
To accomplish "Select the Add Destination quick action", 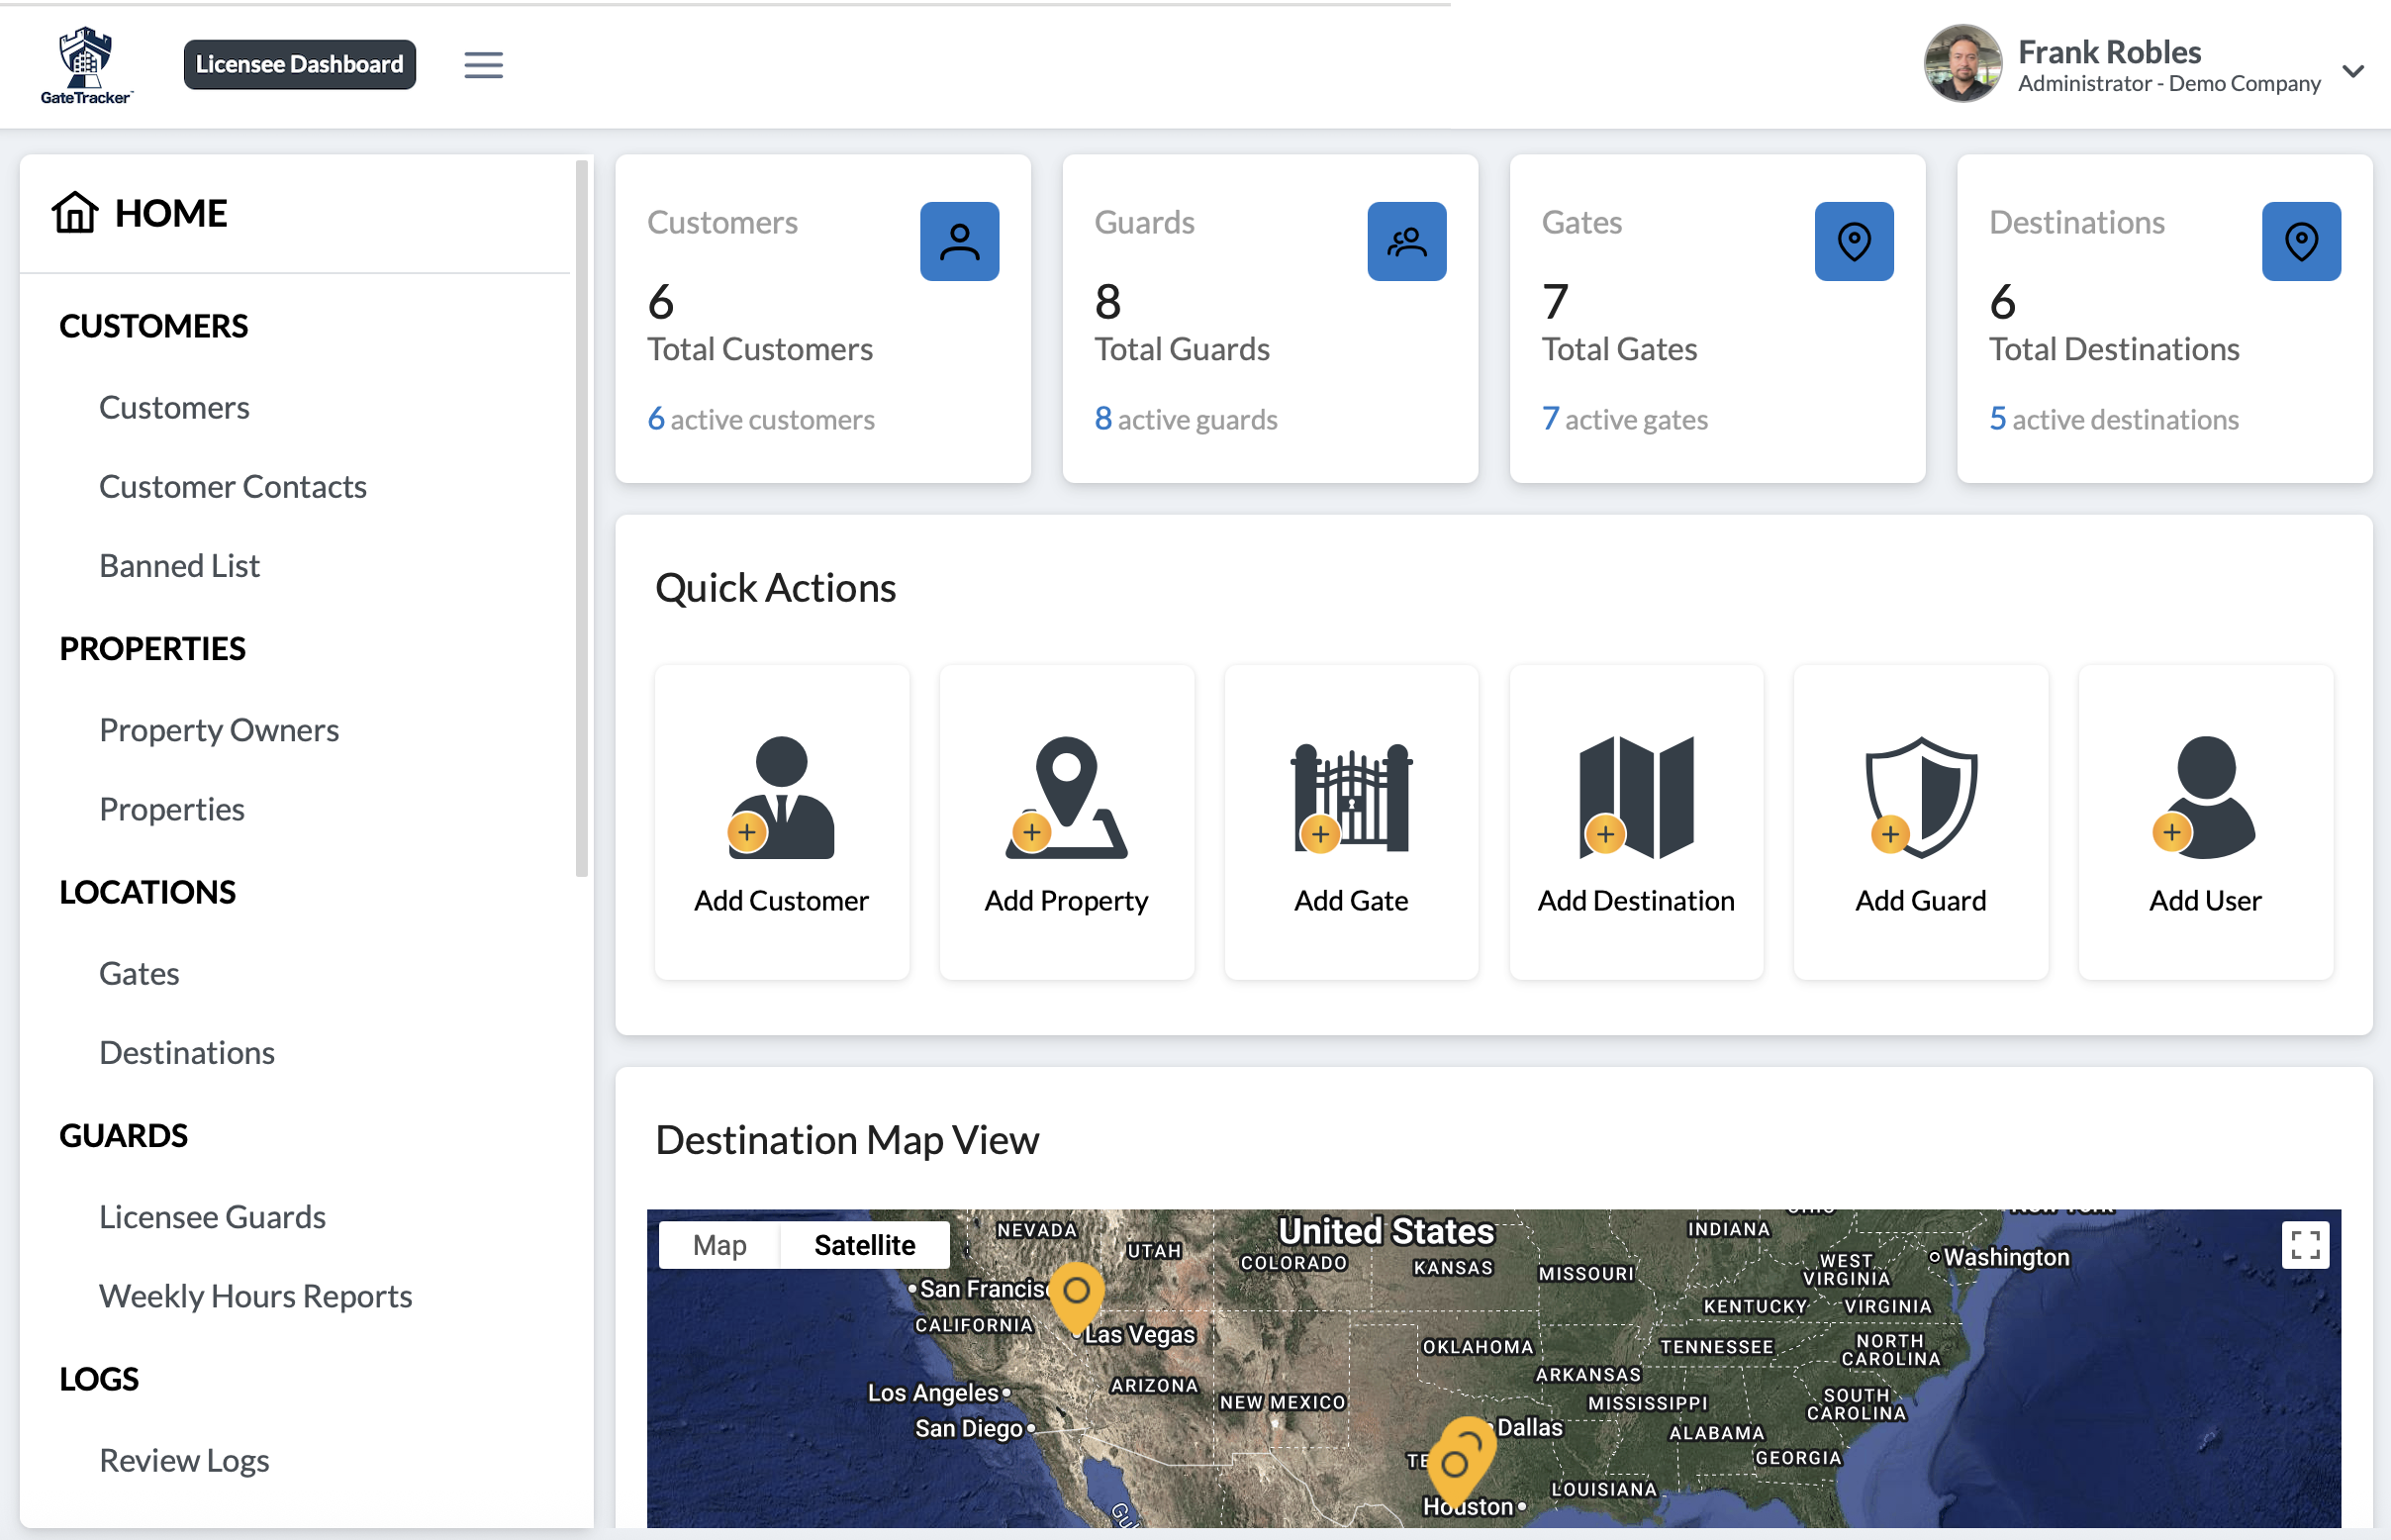I will [1636, 822].
